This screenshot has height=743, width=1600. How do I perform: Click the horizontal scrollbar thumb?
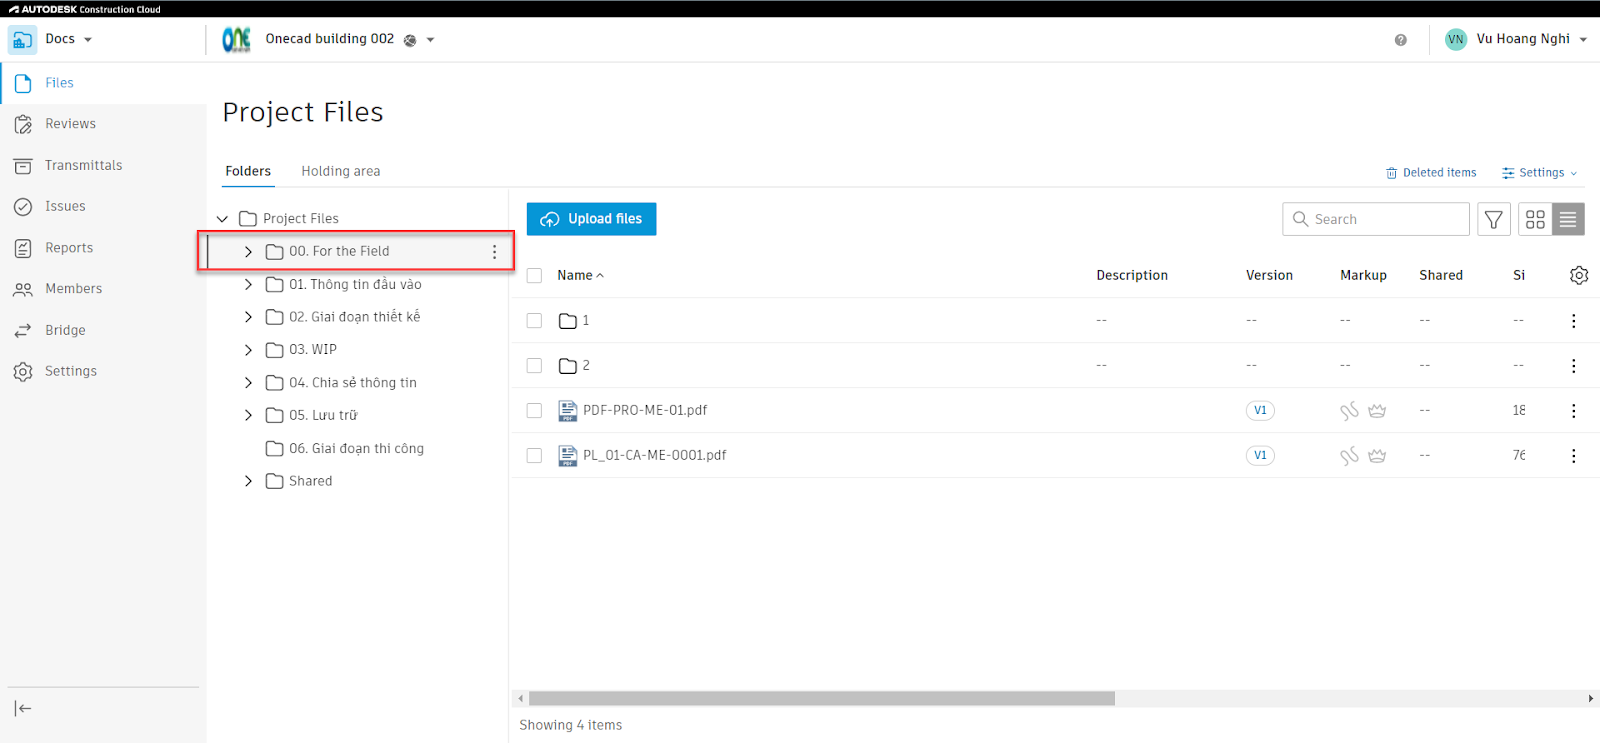822,698
